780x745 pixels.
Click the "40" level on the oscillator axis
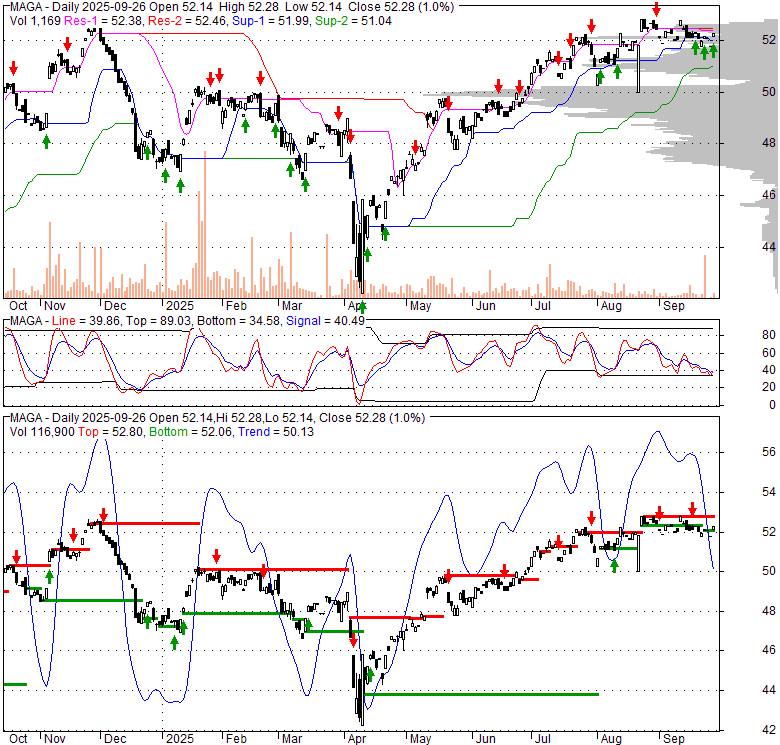[769, 370]
